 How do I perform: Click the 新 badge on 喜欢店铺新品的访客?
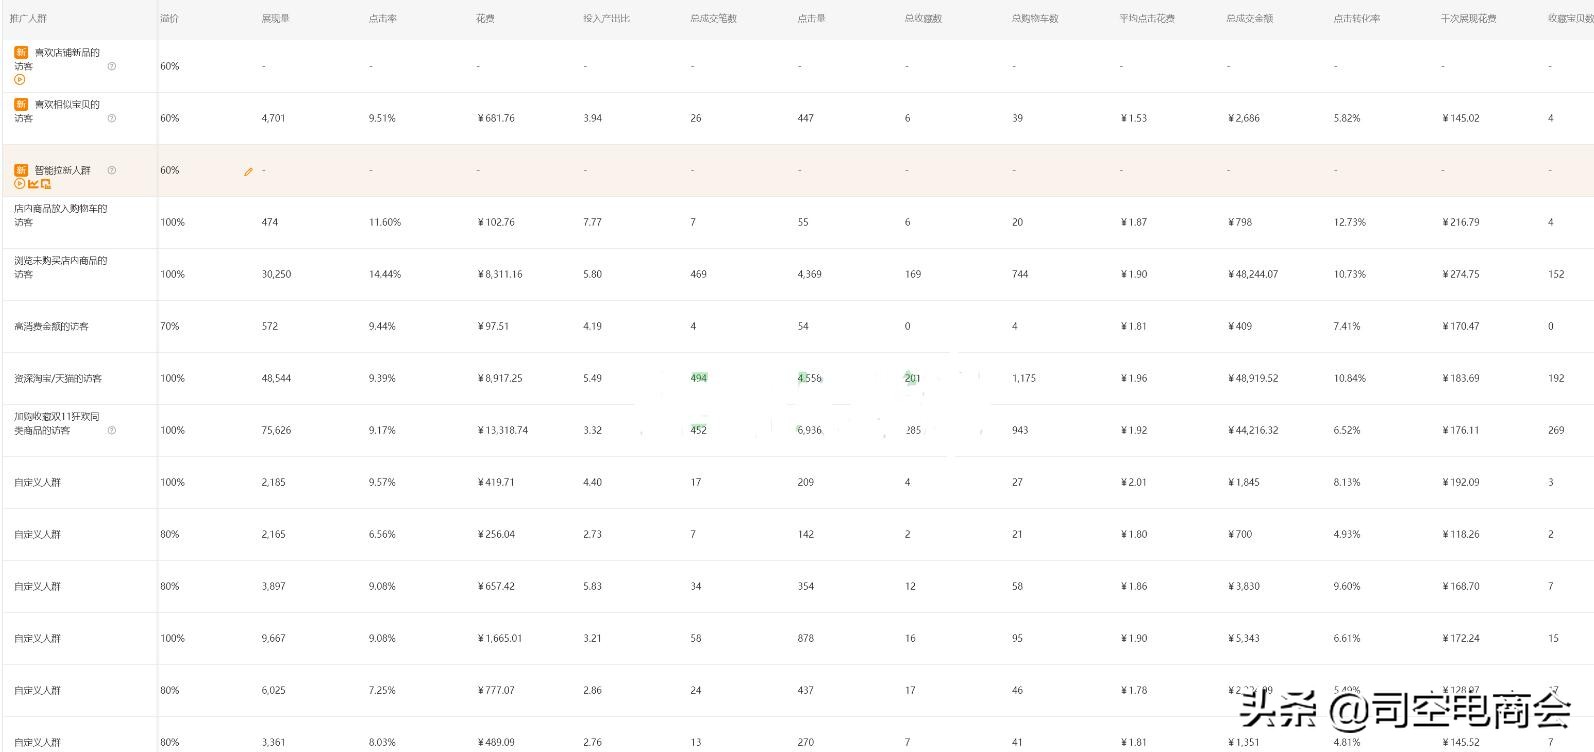[x=21, y=52]
